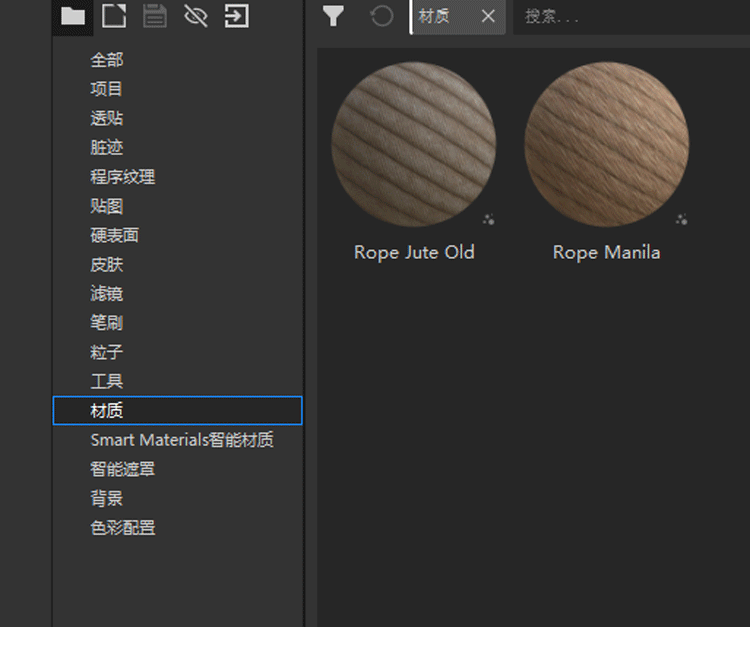Image resolution: width=750 pixels, height=650 pixels.
Task: Click the greyed-out save disk icon
Action: click(155, 16)
